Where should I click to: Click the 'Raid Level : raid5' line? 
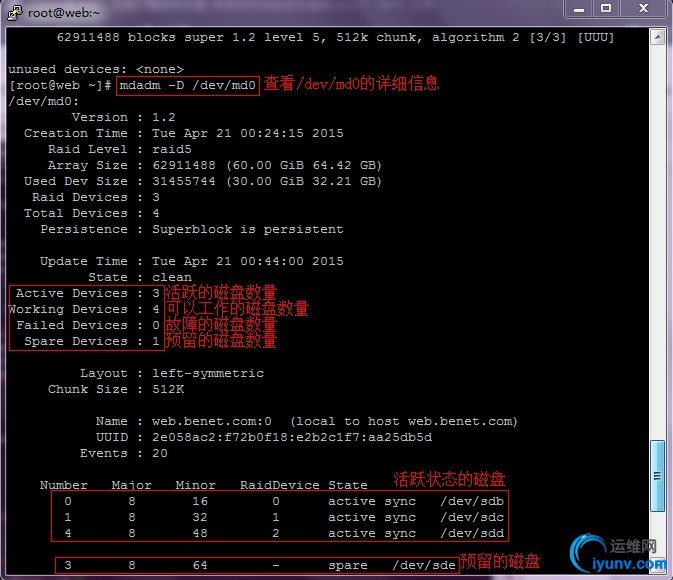pos(120,149)
